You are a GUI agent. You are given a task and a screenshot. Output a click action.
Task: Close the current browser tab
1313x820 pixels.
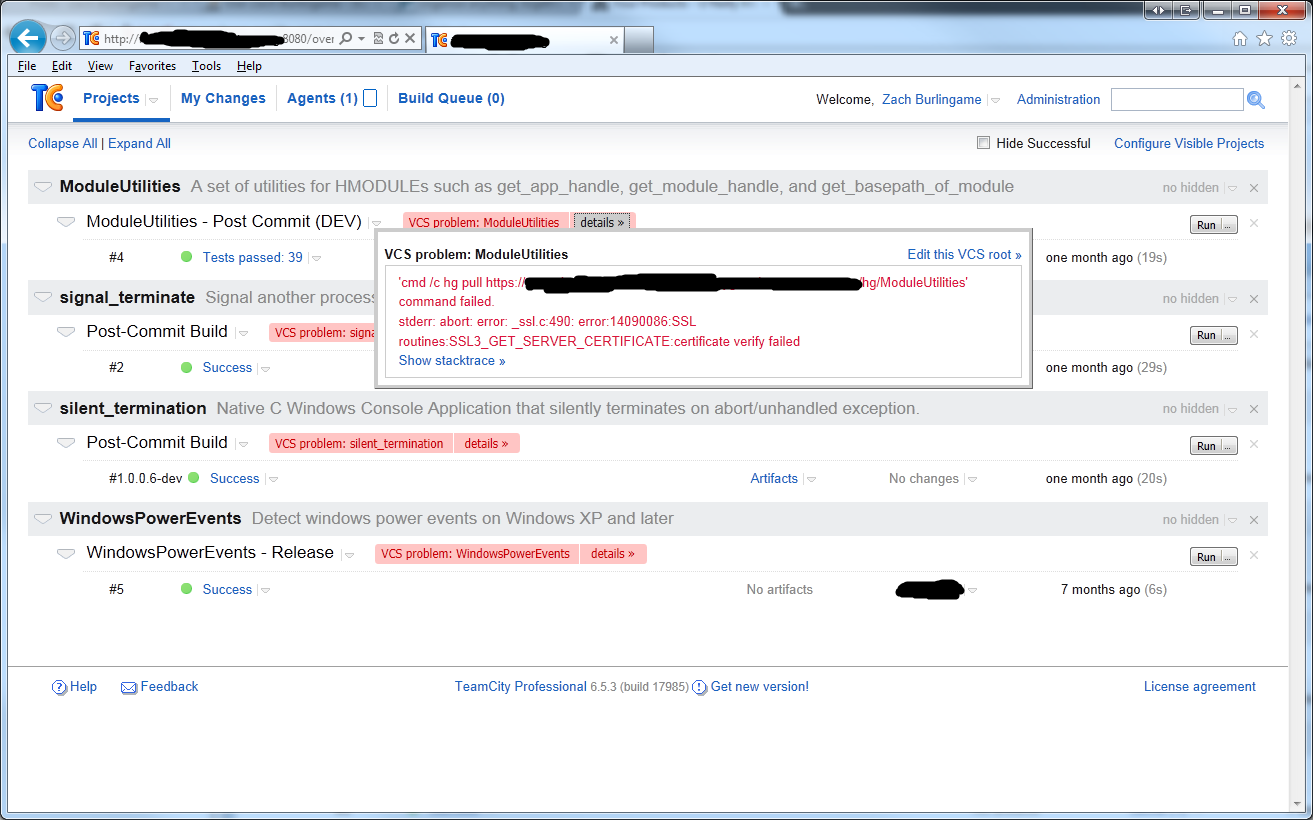point(613,40)
